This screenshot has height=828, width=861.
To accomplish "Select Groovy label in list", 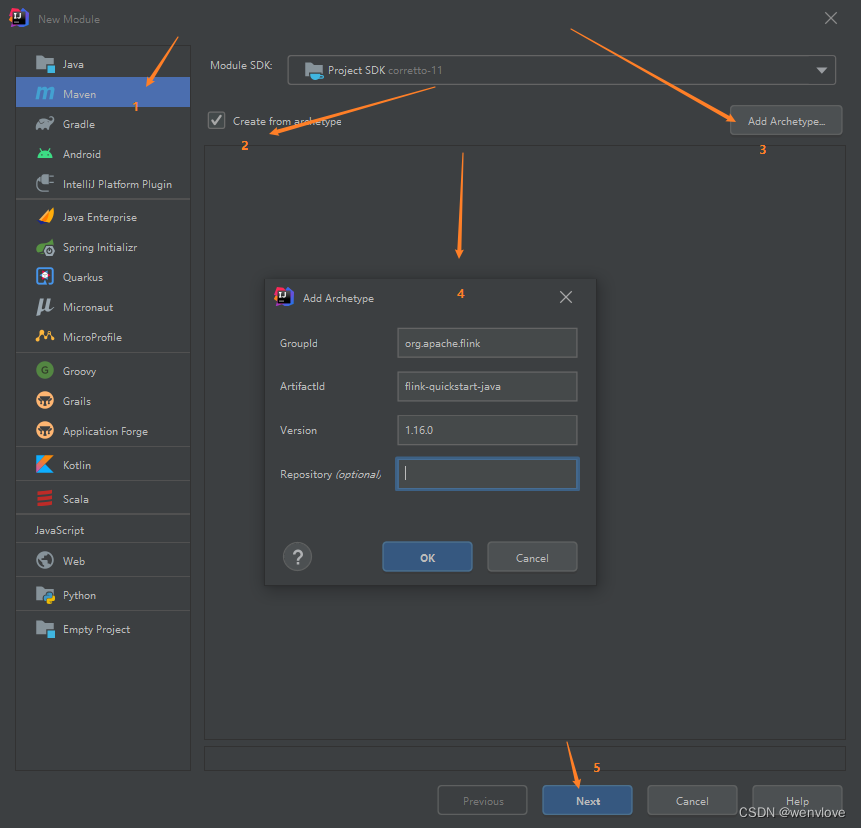I will click(79, 371).
